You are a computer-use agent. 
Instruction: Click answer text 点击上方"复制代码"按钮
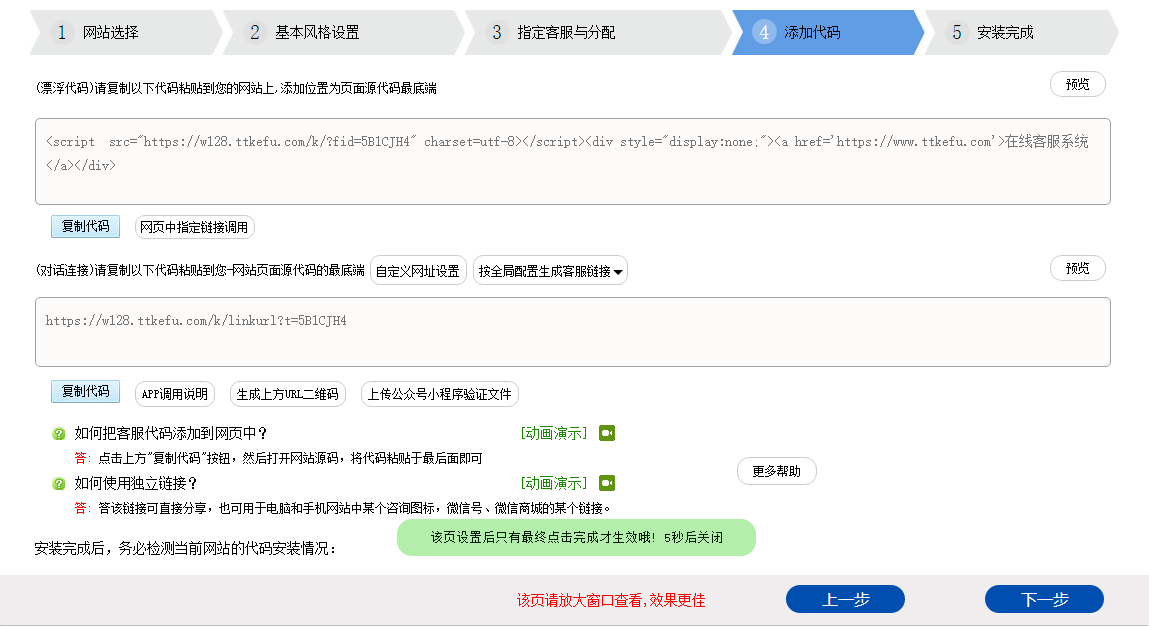[x=289, y=458]
